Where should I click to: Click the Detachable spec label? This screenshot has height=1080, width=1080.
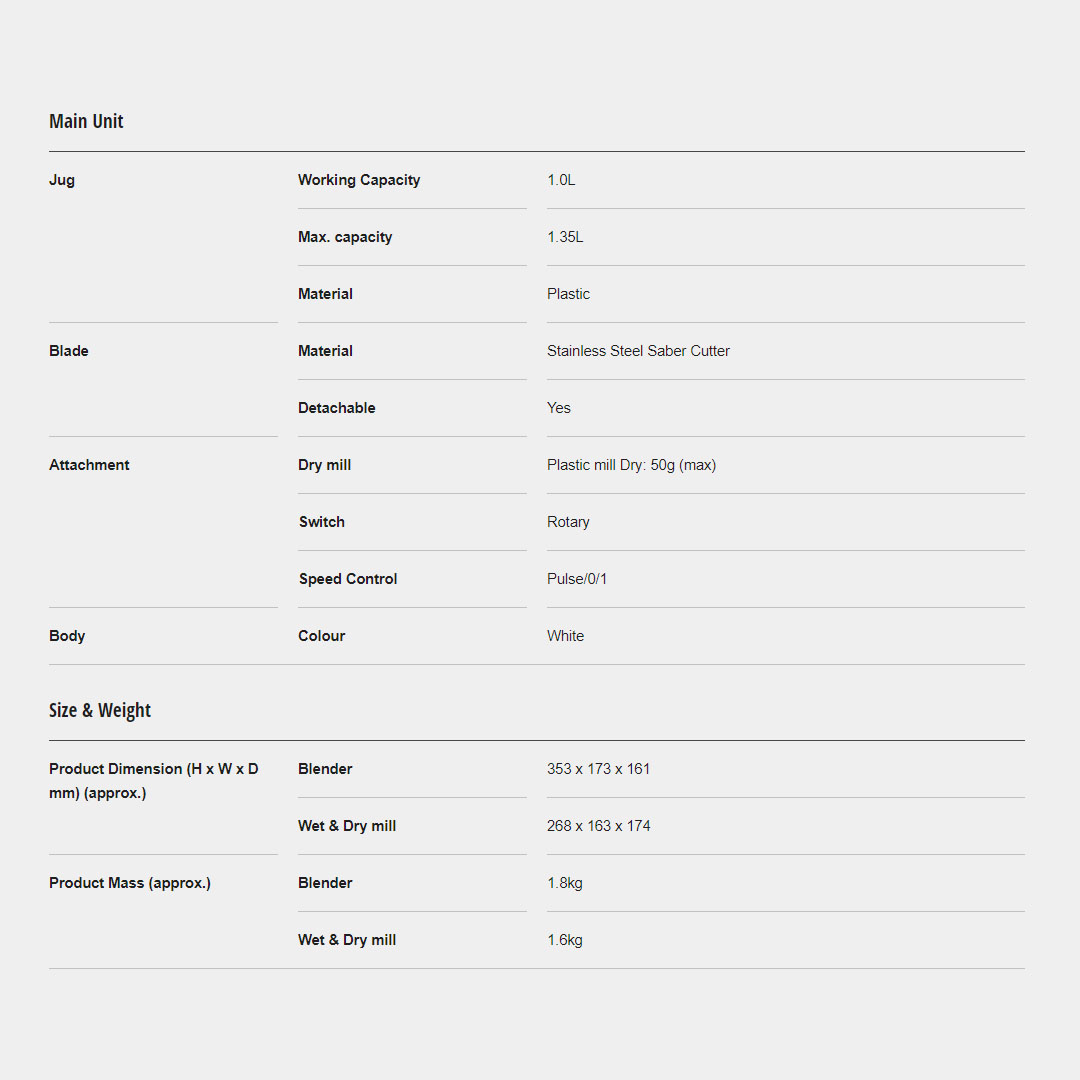click(337, 408)
